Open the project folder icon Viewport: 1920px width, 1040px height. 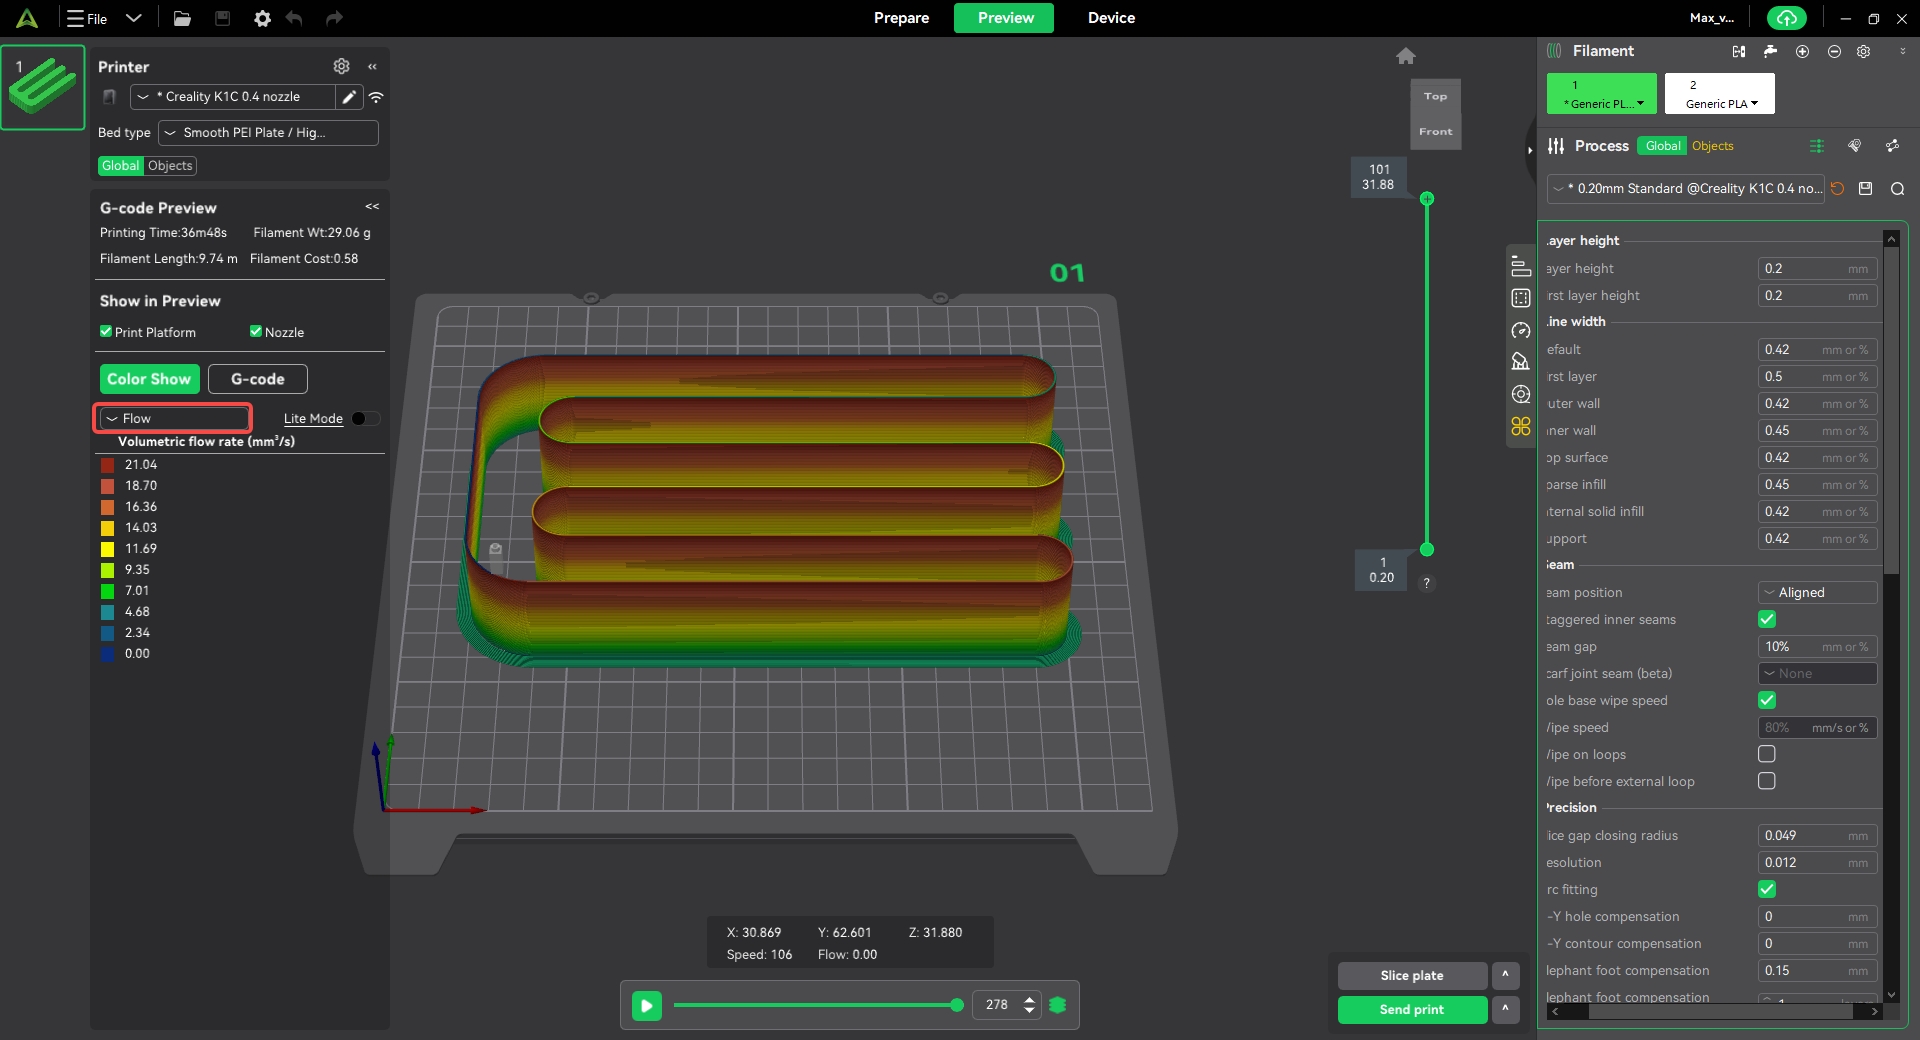pyautogui.click(x=182, y=18)
